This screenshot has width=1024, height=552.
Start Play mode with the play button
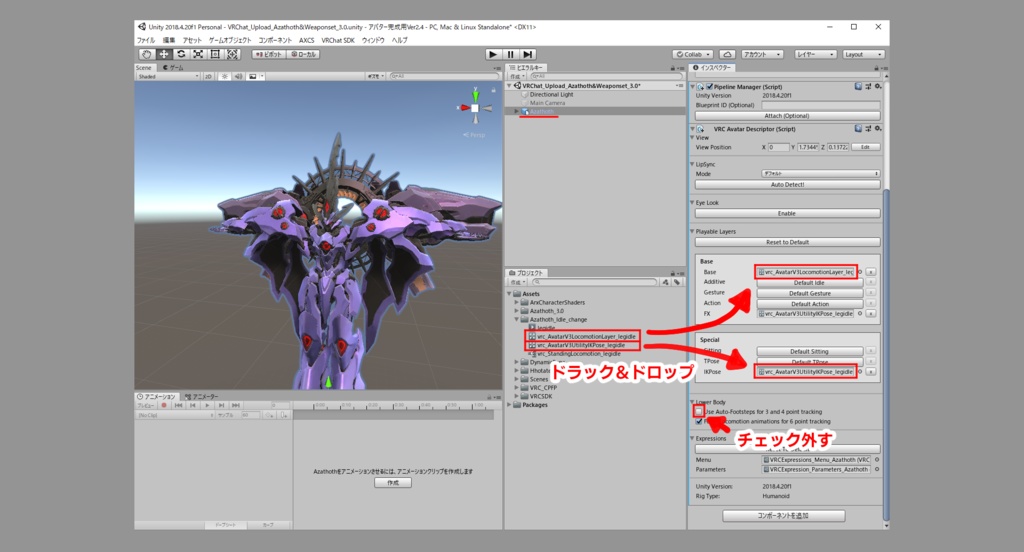click(493, 54)
